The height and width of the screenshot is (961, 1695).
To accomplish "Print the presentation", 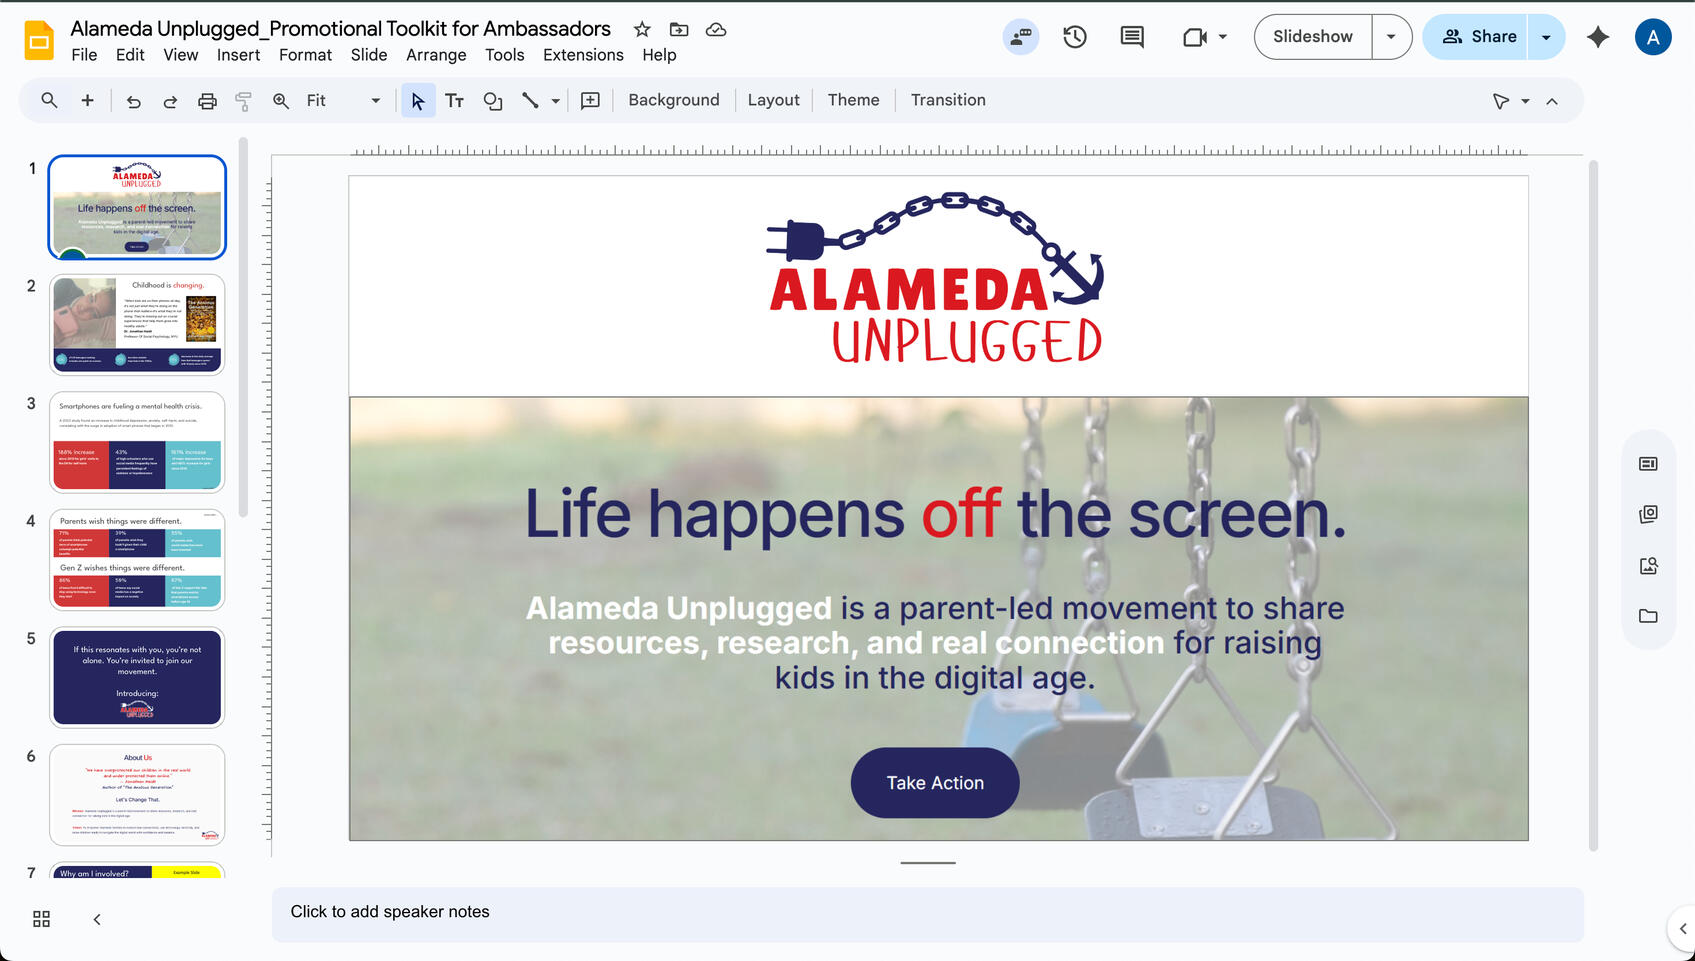I will [207, 100].
